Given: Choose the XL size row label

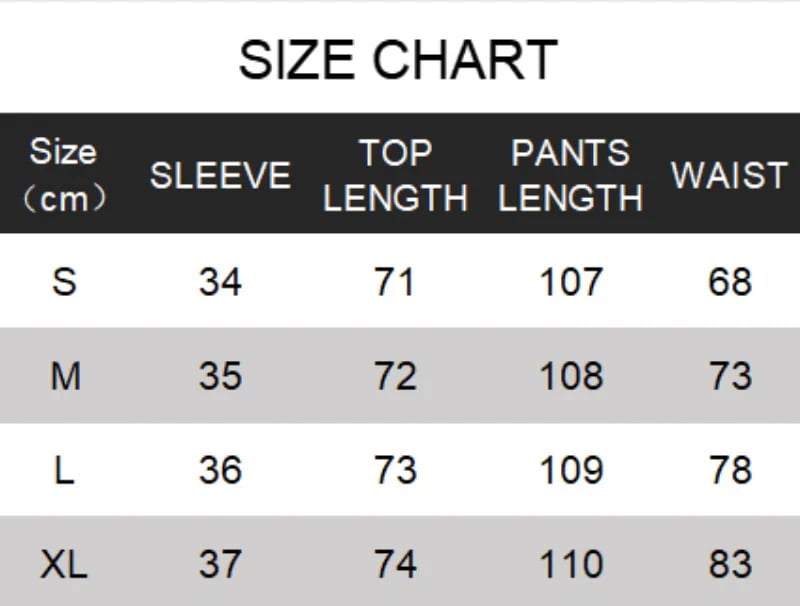Looking at the screenshot, I should [x=64, y=564].
